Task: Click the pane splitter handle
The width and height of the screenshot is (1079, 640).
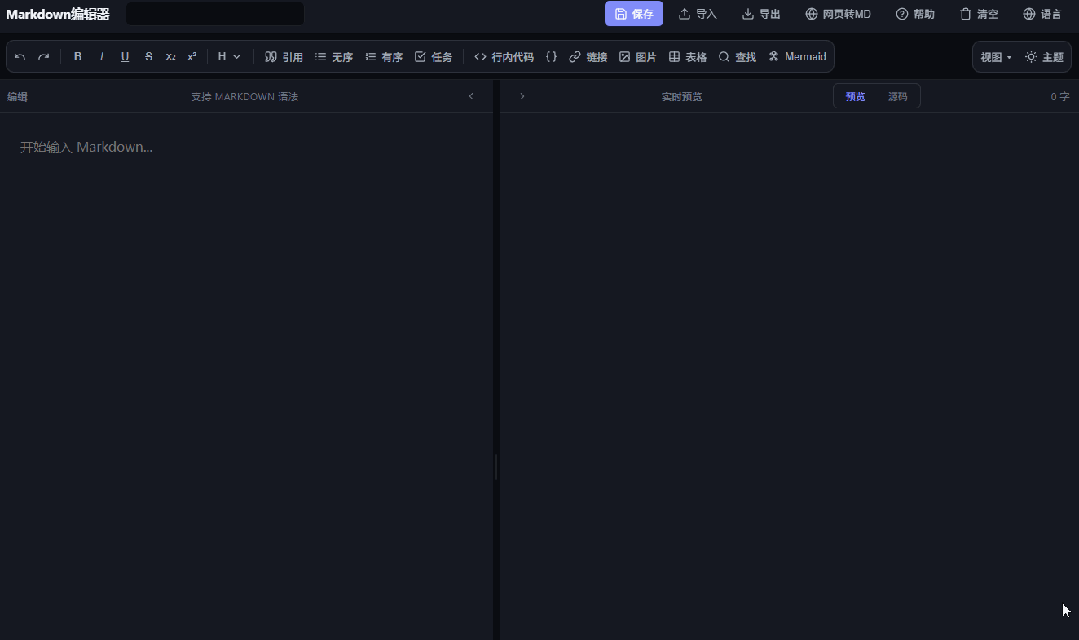Action: pyautogui.click(x=496, y=467)
